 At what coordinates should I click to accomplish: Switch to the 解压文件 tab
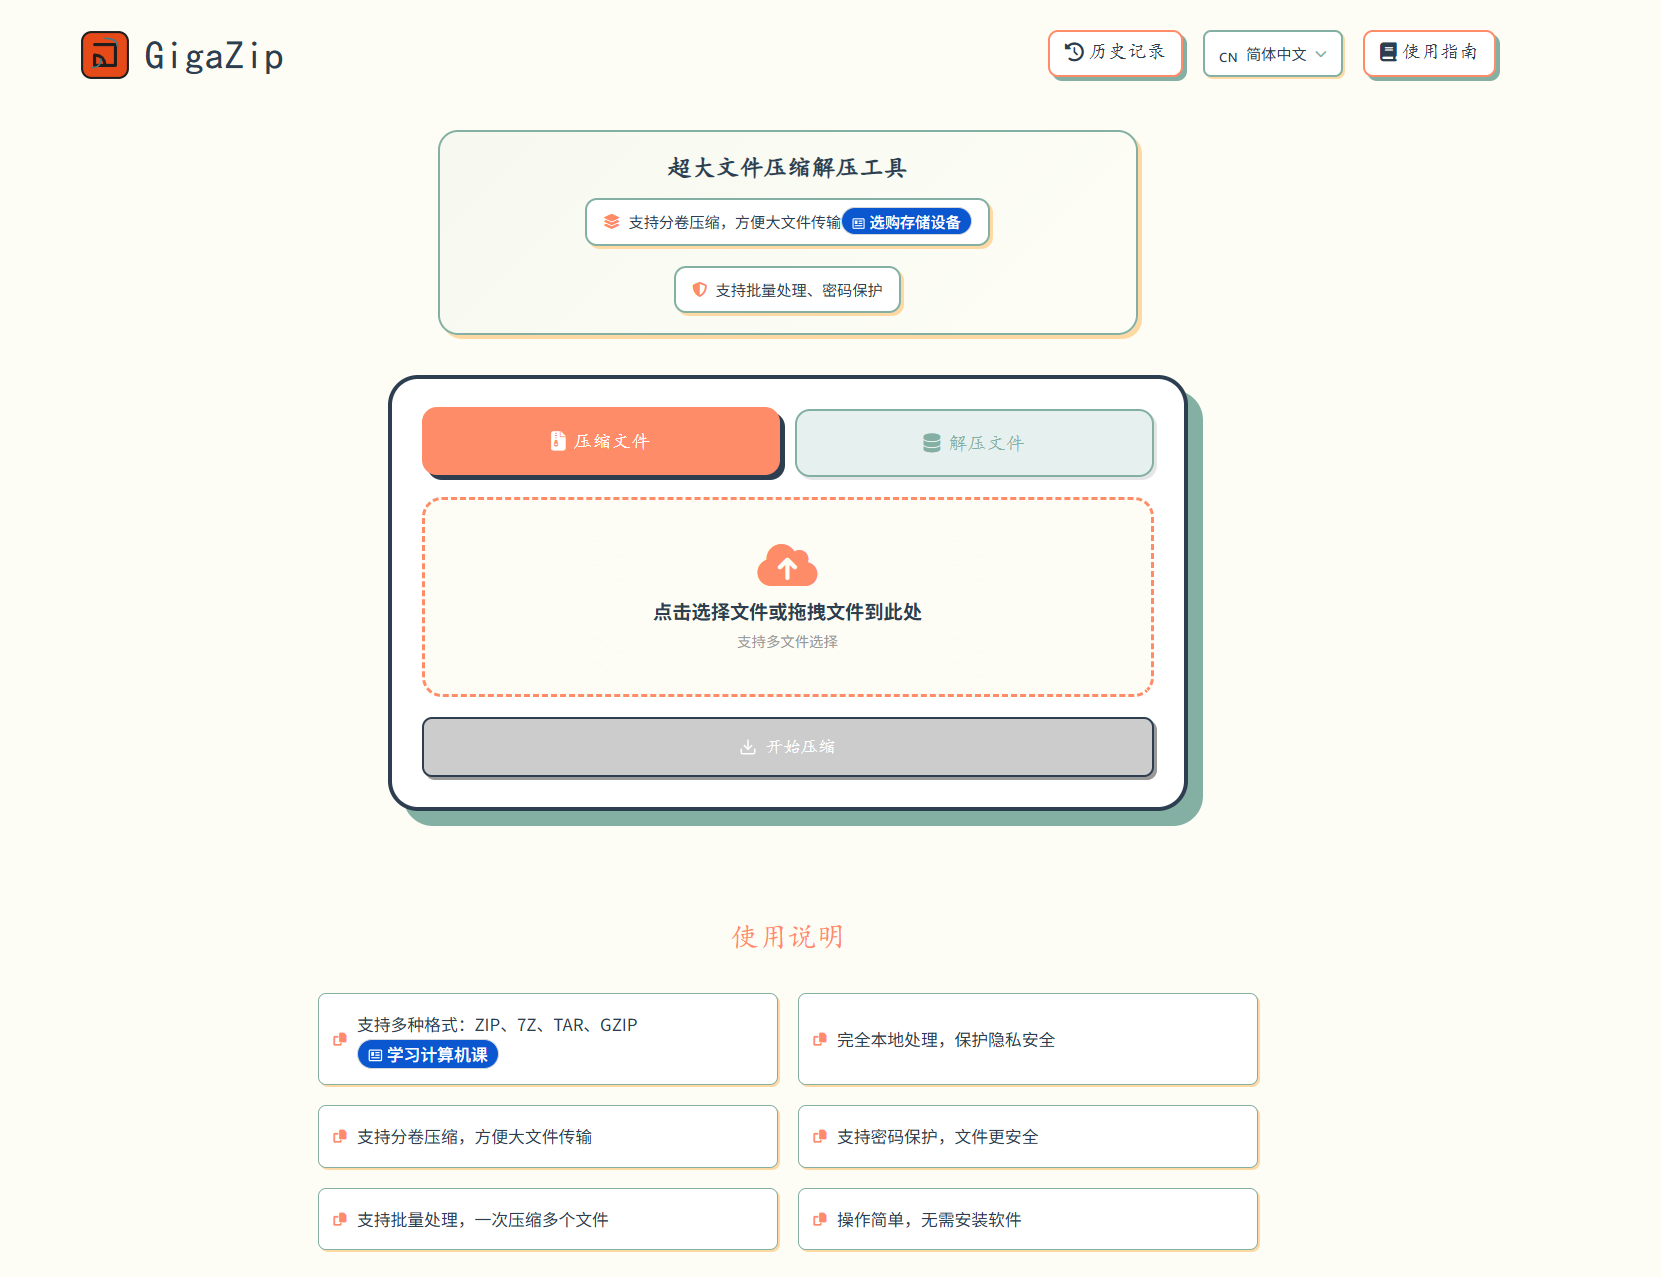(974, 443)
